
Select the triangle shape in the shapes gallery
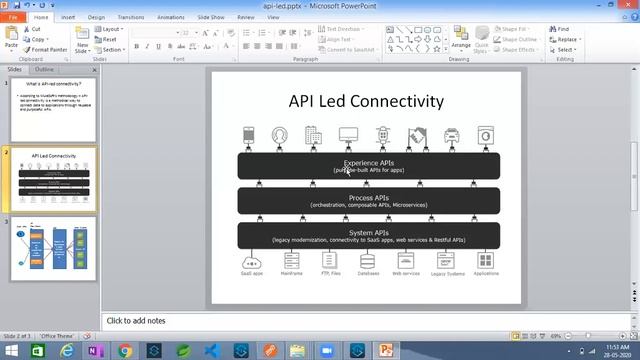pos(390,40)
